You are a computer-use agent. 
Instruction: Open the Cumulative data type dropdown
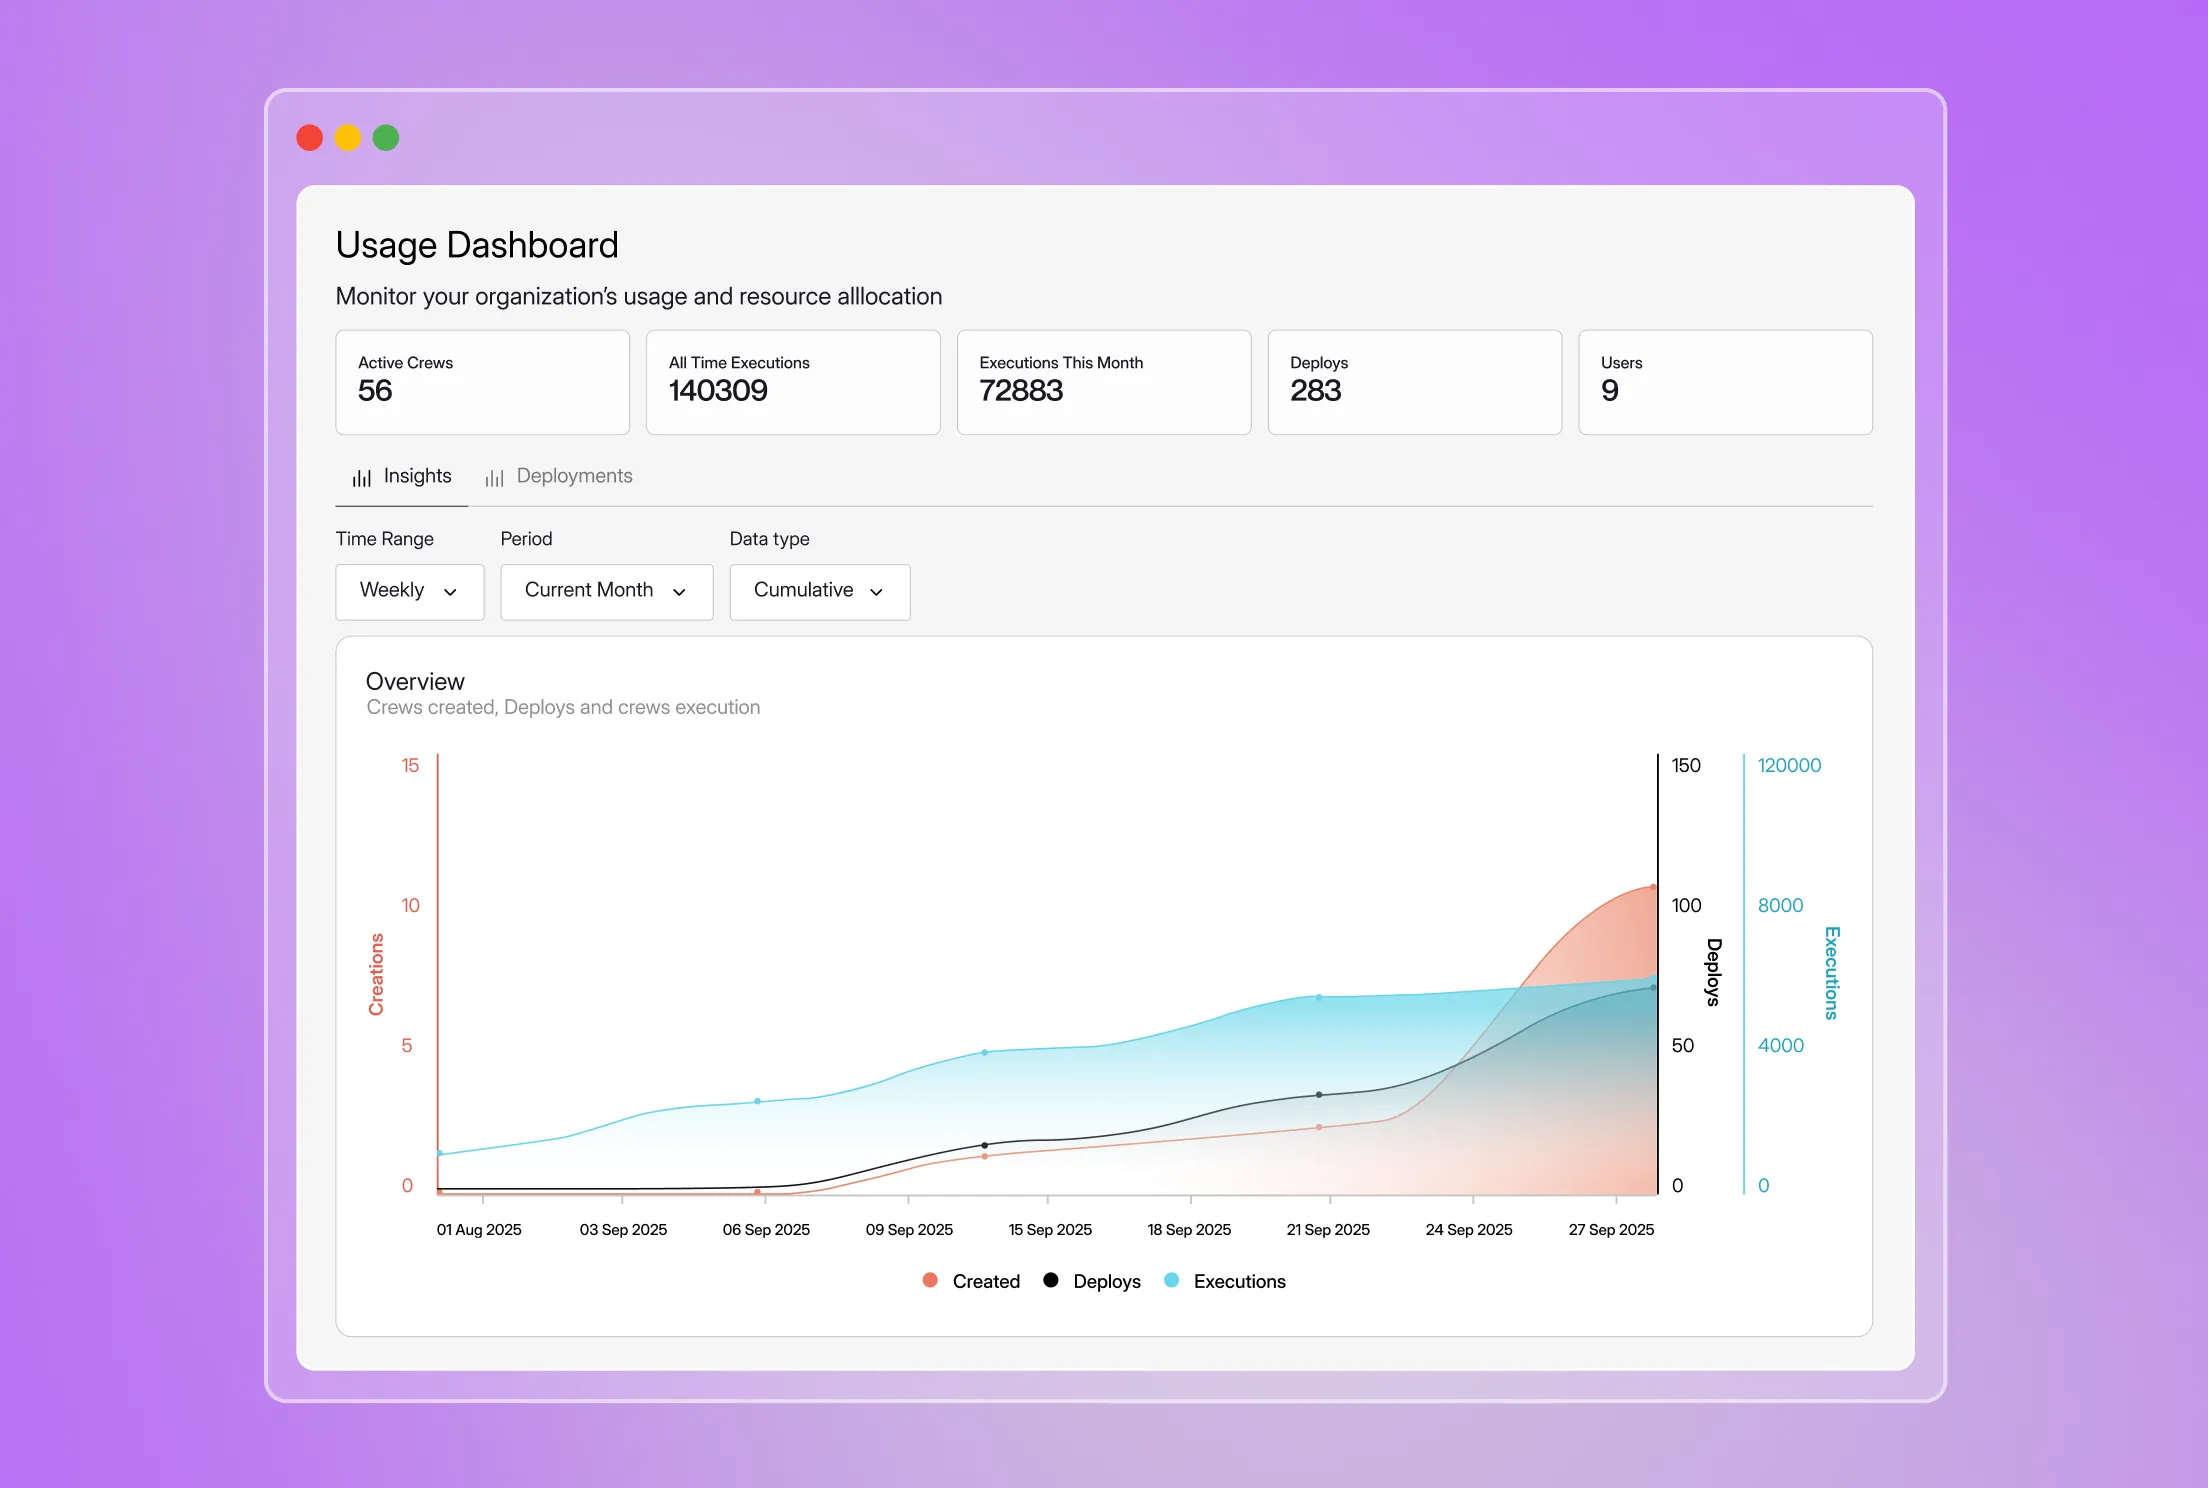tap(819, 591)
